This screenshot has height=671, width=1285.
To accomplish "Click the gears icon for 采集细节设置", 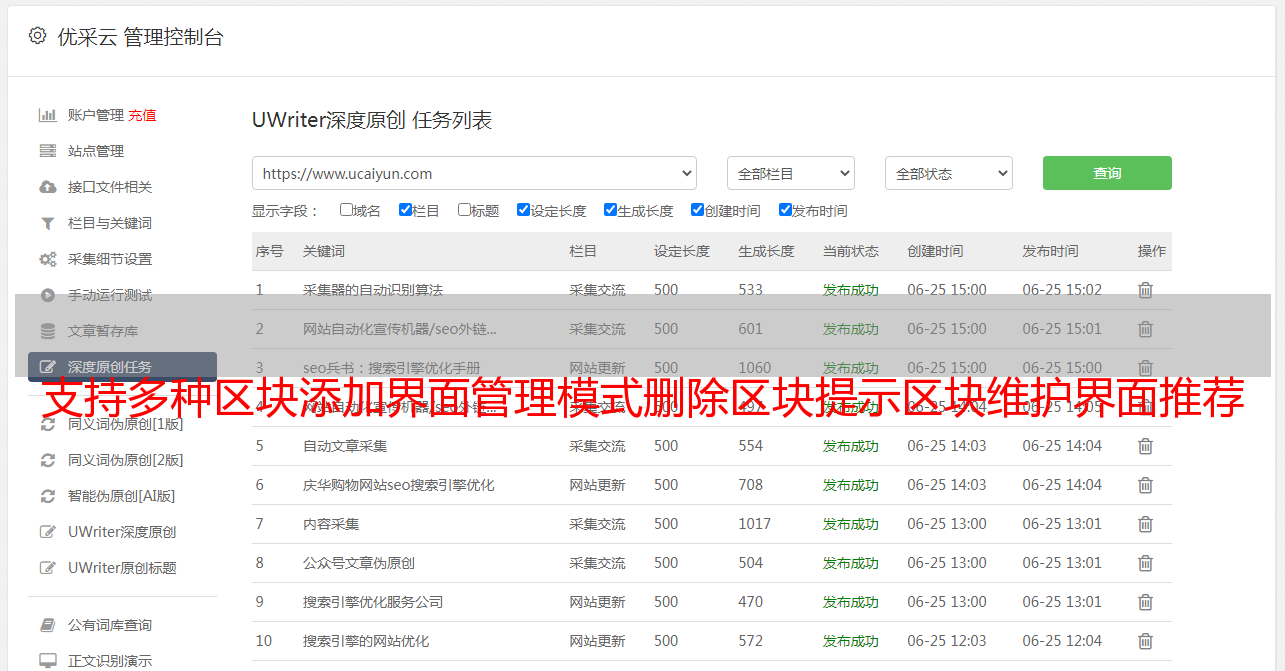I will (x=47, y=259).
